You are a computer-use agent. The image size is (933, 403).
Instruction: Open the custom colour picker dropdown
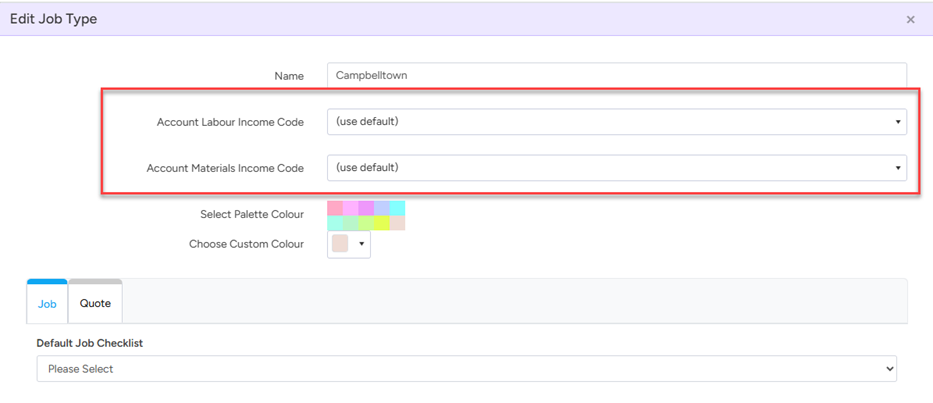[x=361, y=244]
